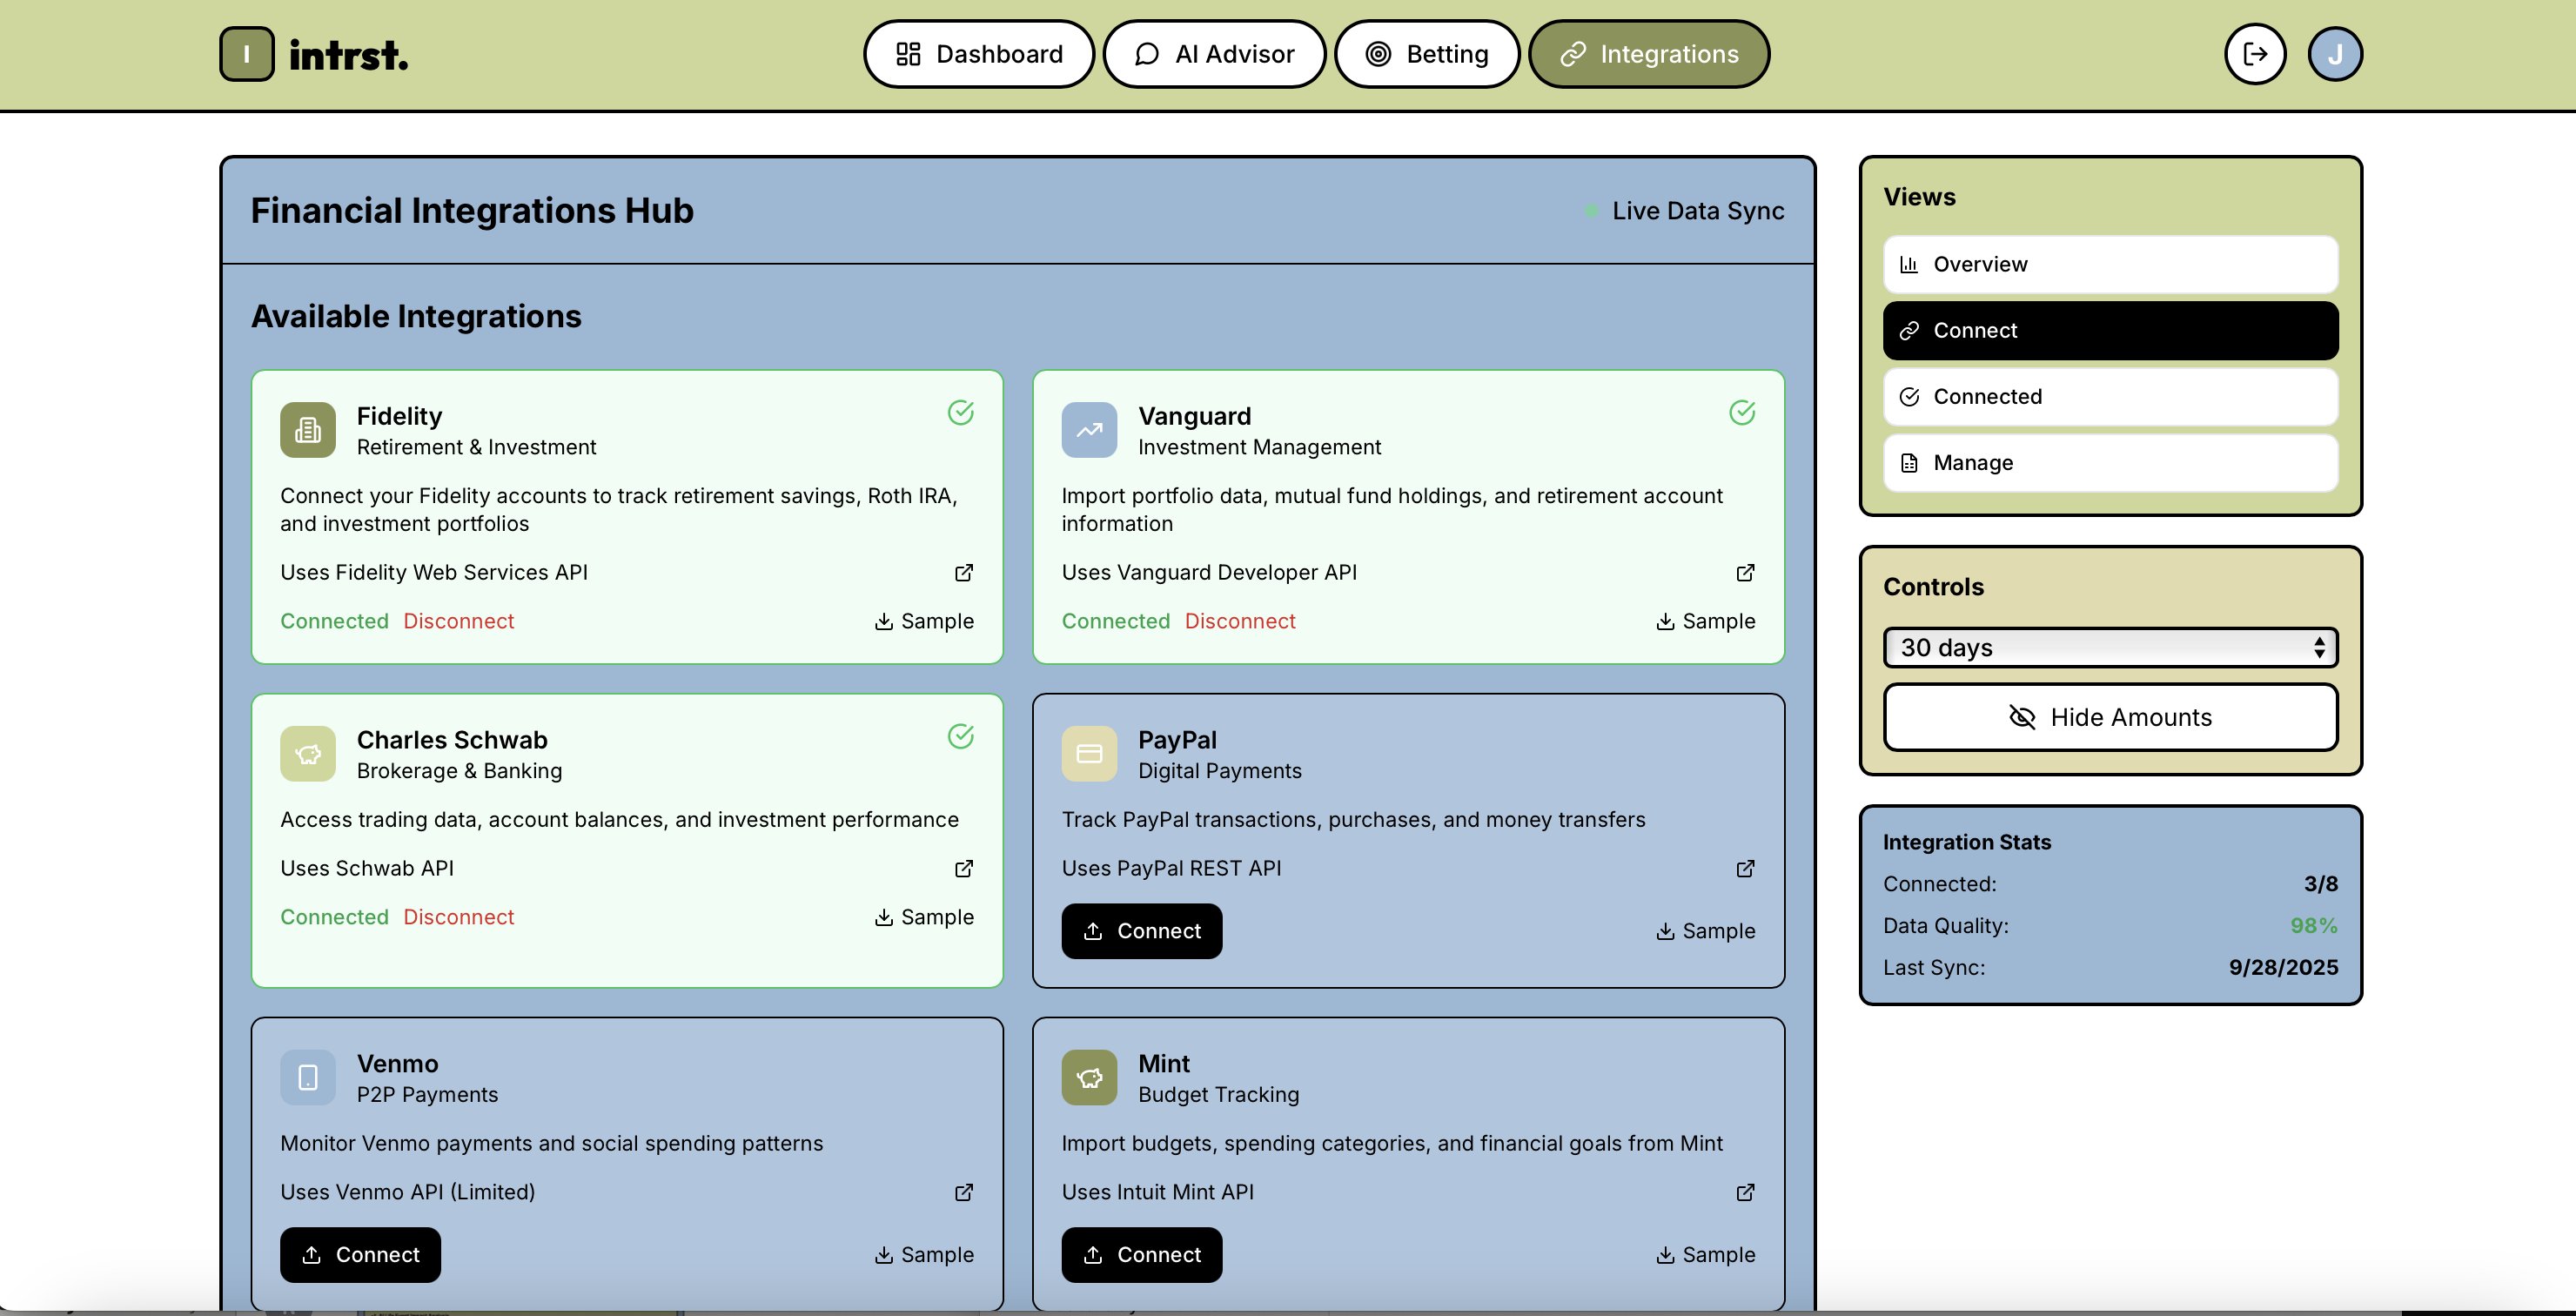Open Intuit Mint API external link icon
This screenshot has width=2576, height=1316.
coord(1745,1192)
